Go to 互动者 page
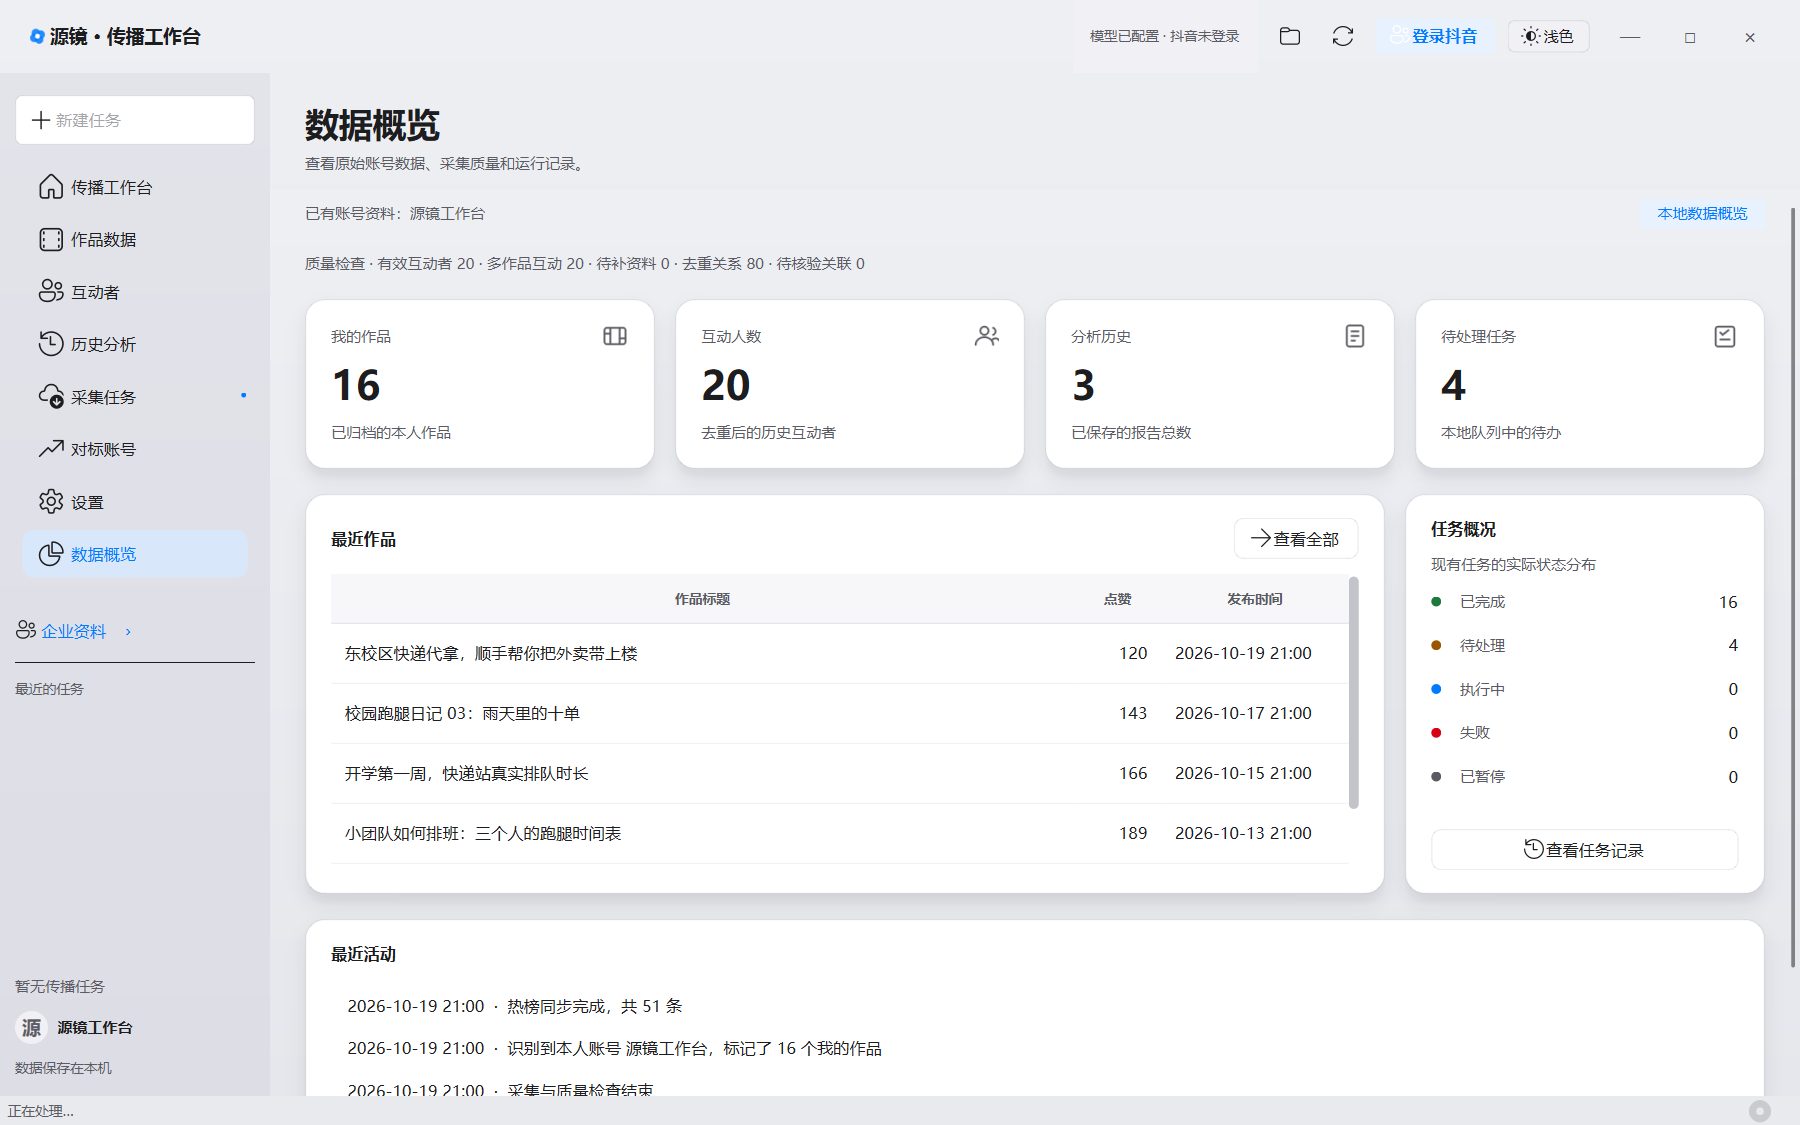 (x=135, y=292)
